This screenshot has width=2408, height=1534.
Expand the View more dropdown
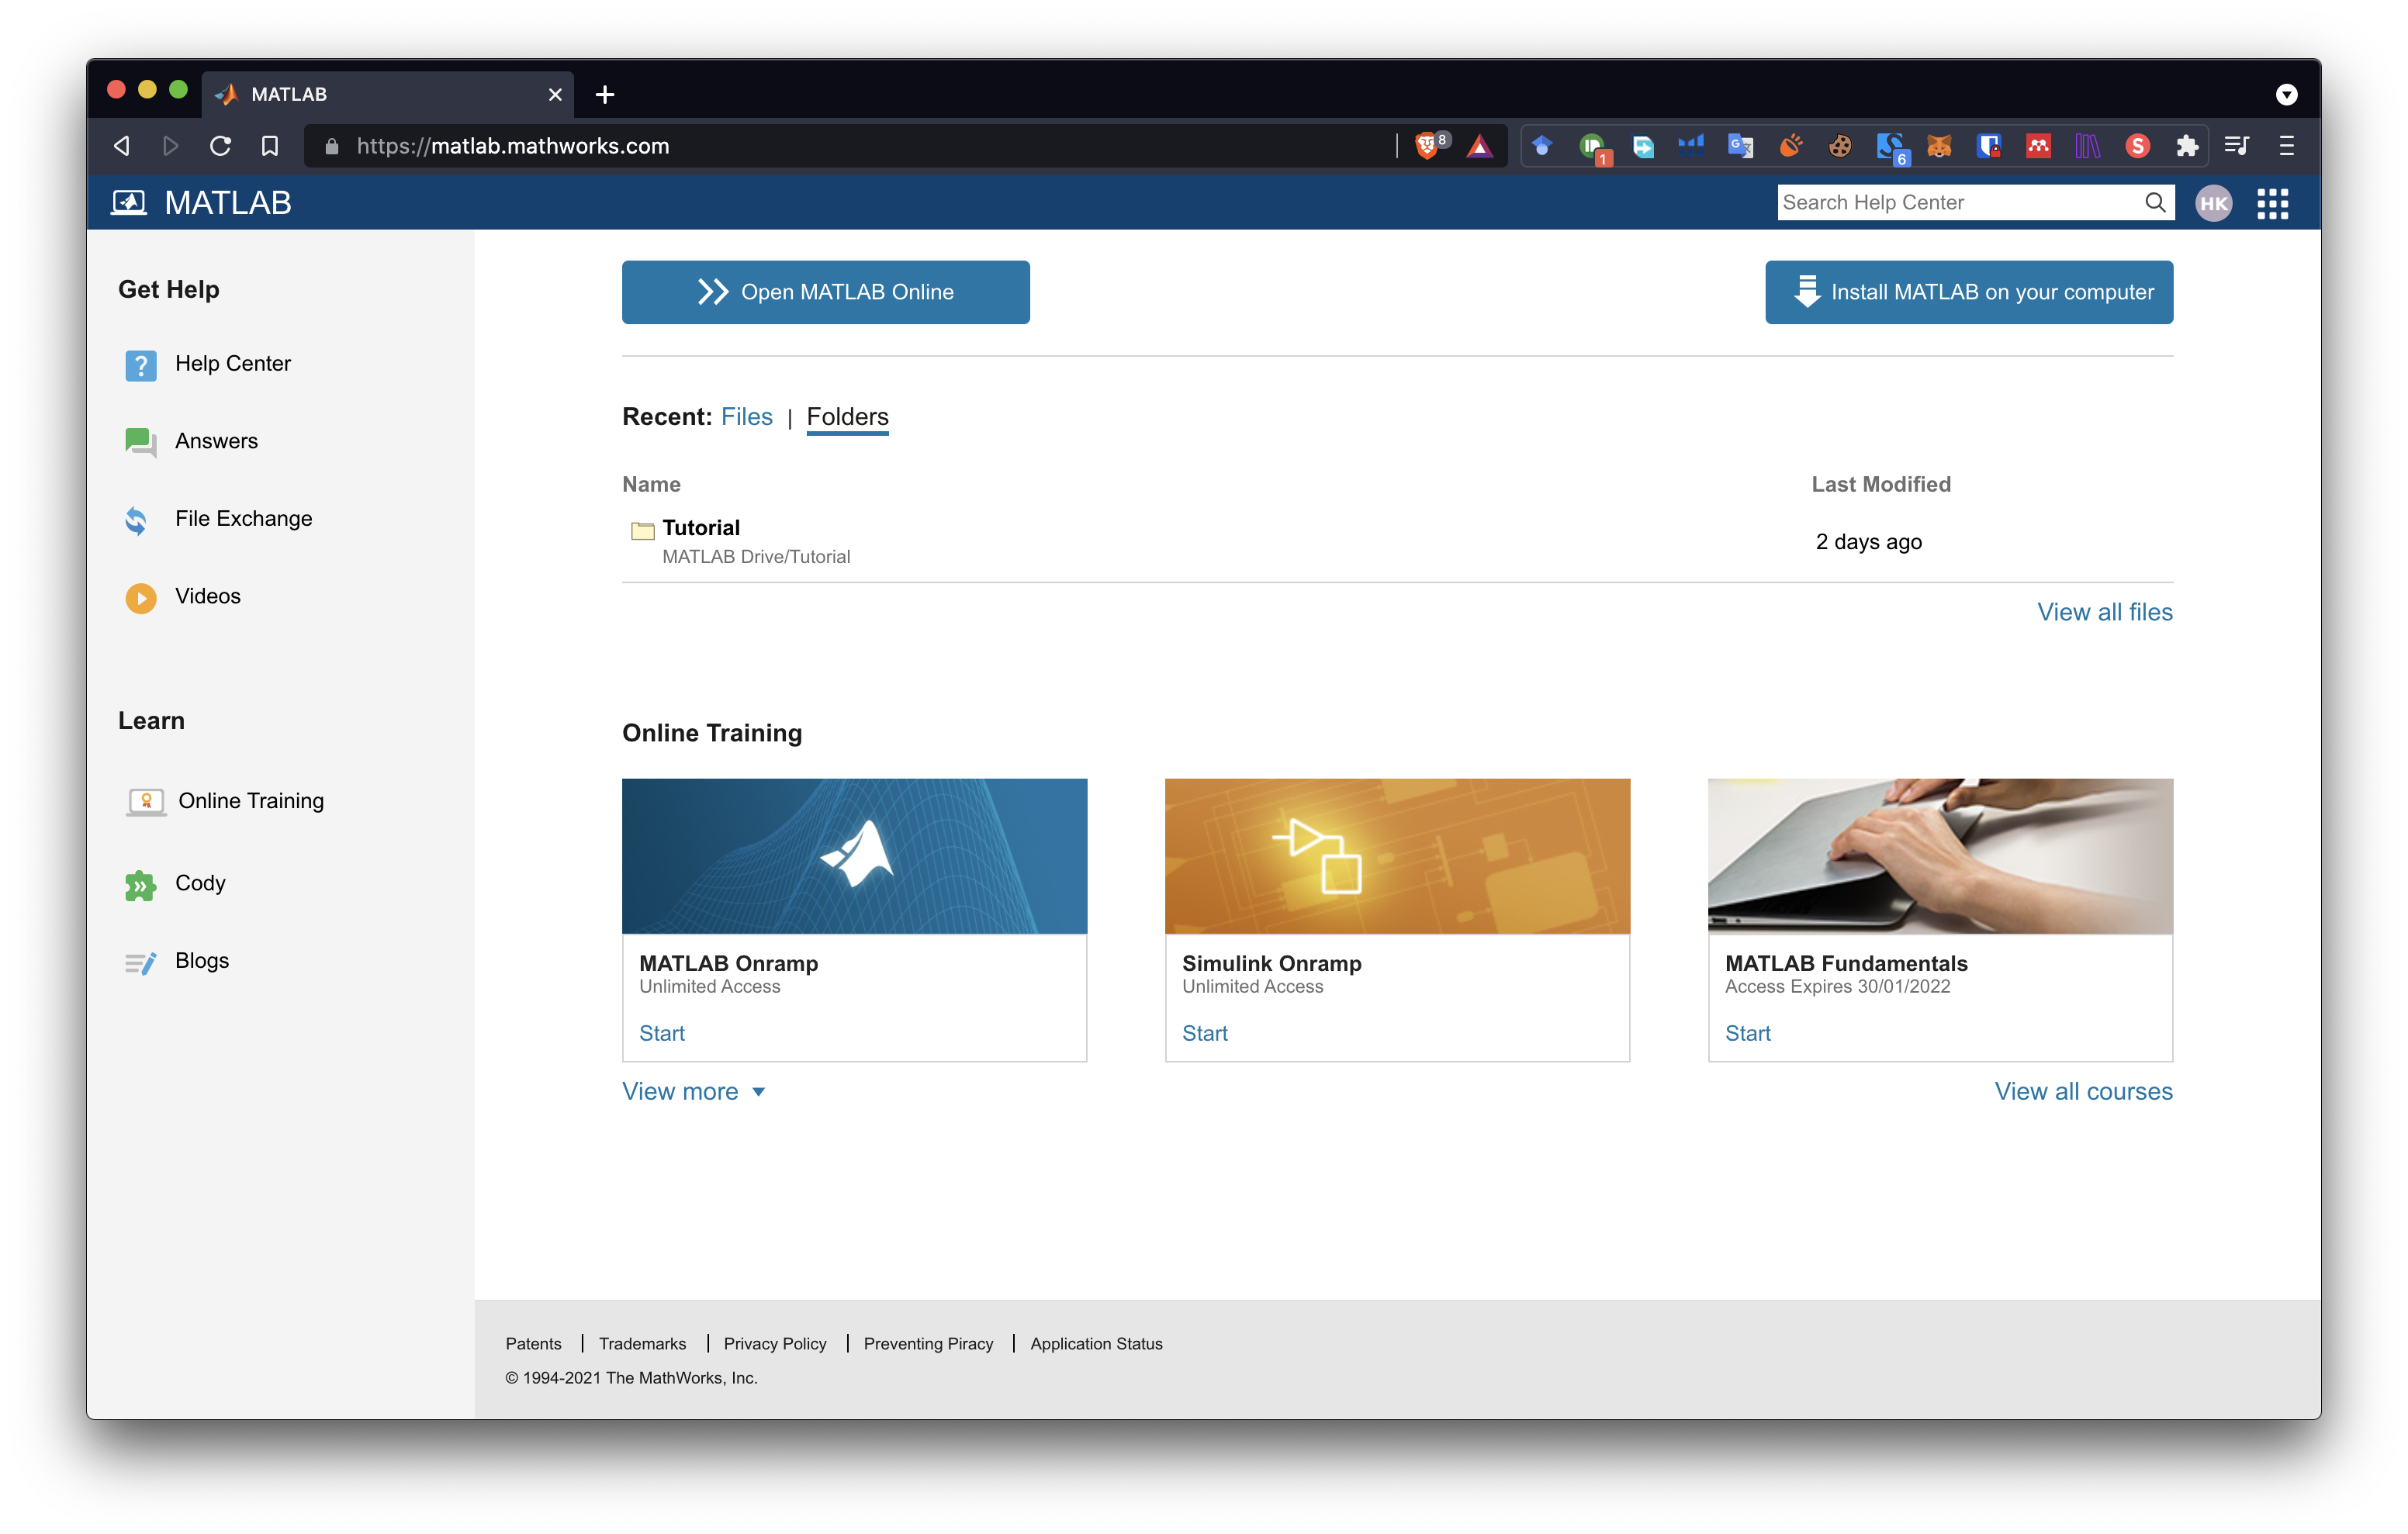693,1091
